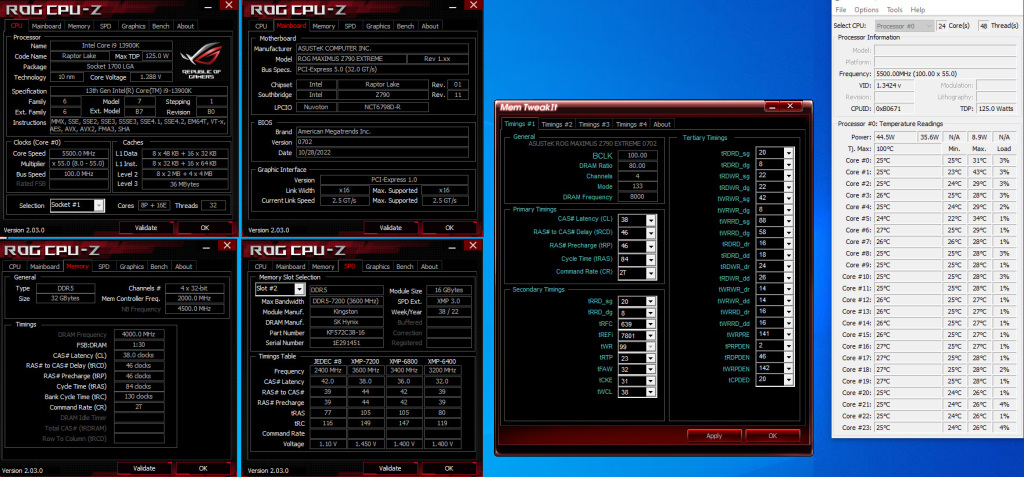Click the BIOS Version value 0702
Viewport: 1024px width, 477px height.
pyautogui.click(x=381, y=142)
